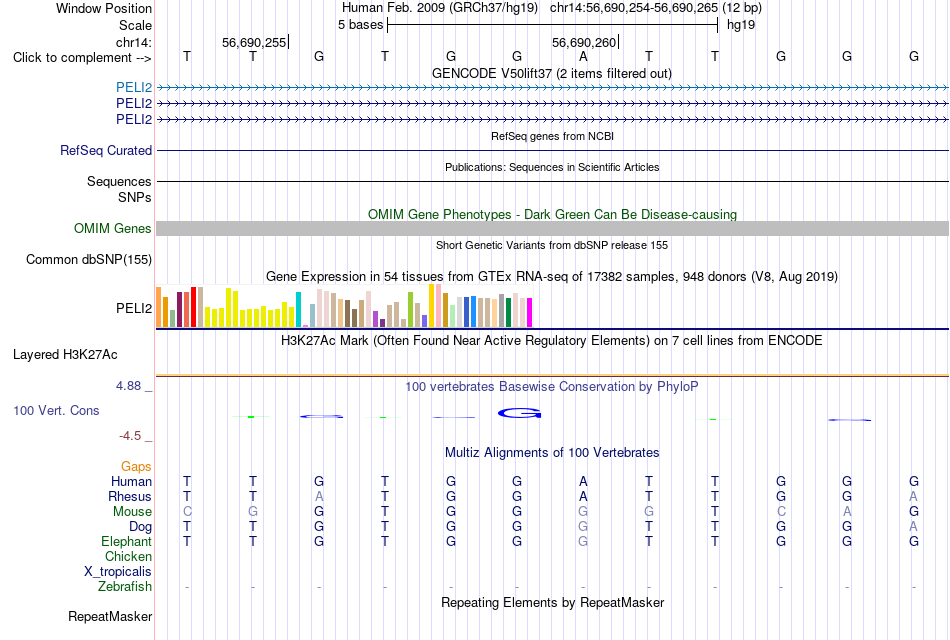The width and height of the screenshot is (950, 640).
Task: Click the green "OMIM Gene Phenotypes" track title
Action: (x=552, y=215)
